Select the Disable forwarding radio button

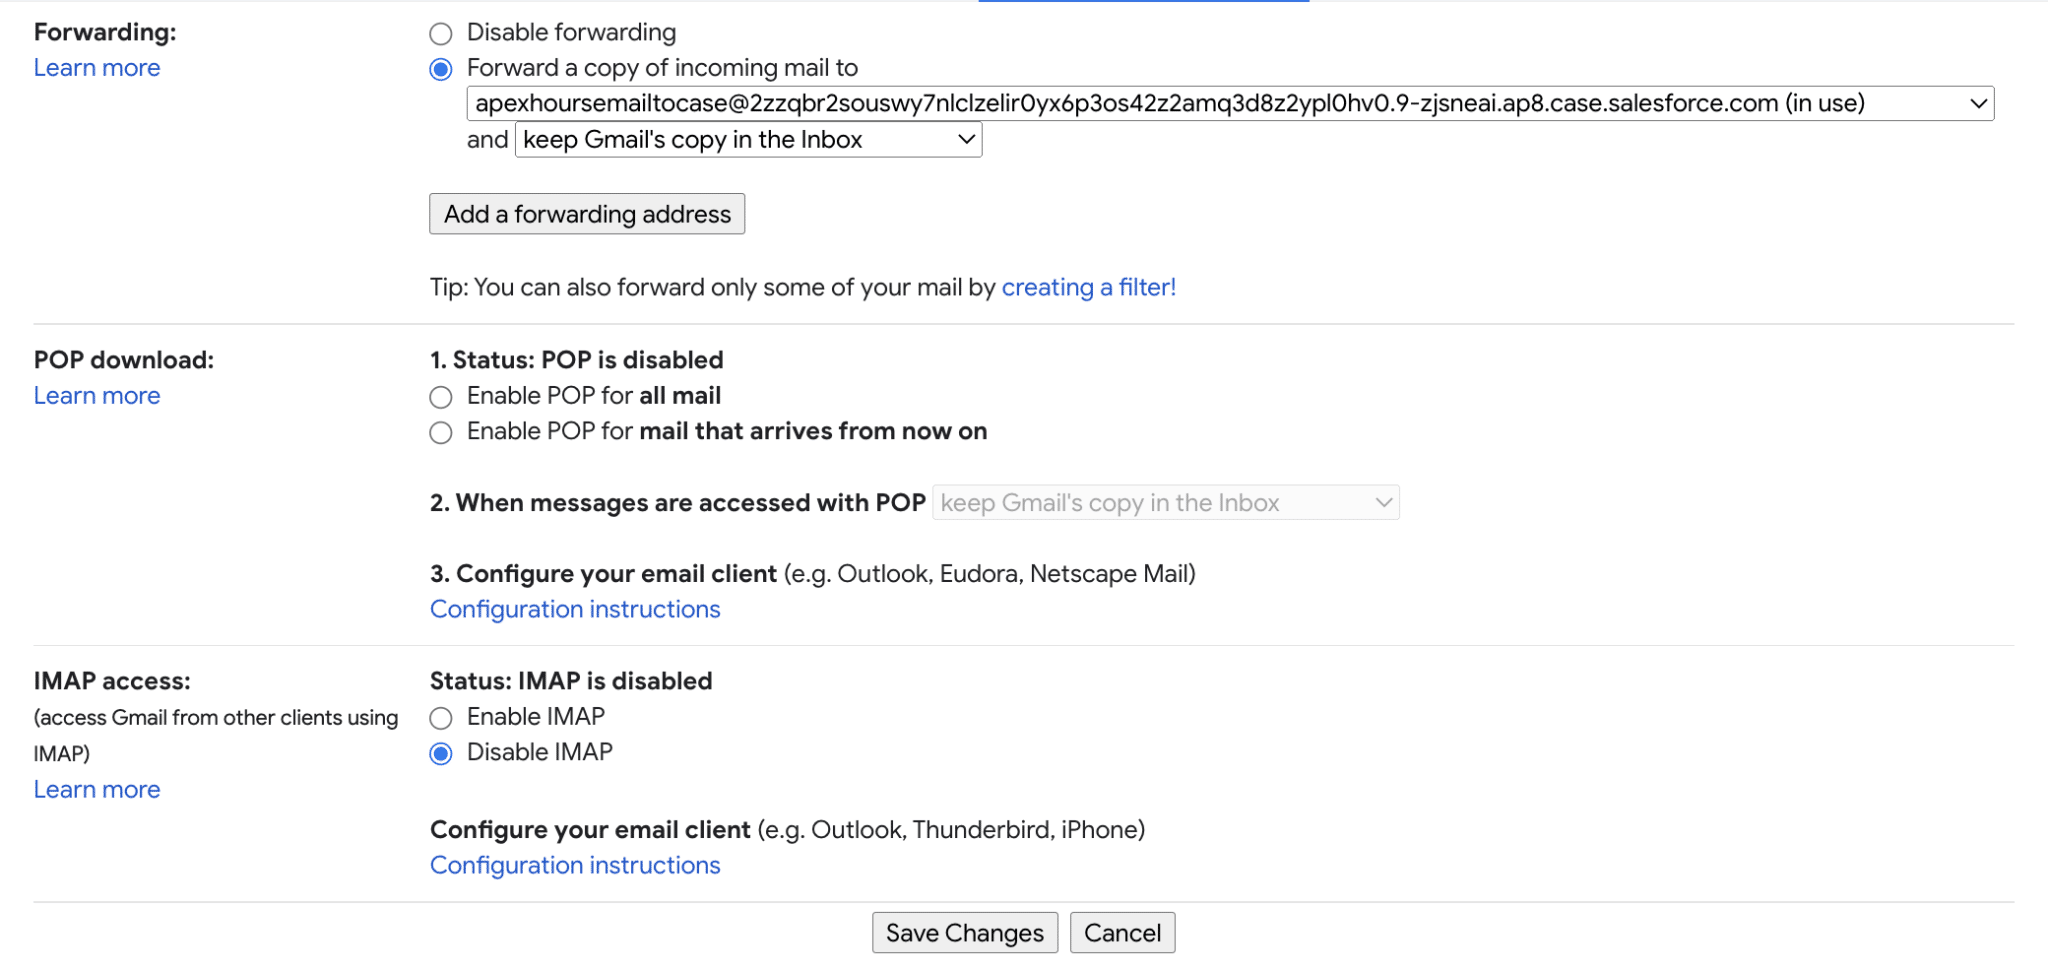pyautogui.click(x=441, y=33)
